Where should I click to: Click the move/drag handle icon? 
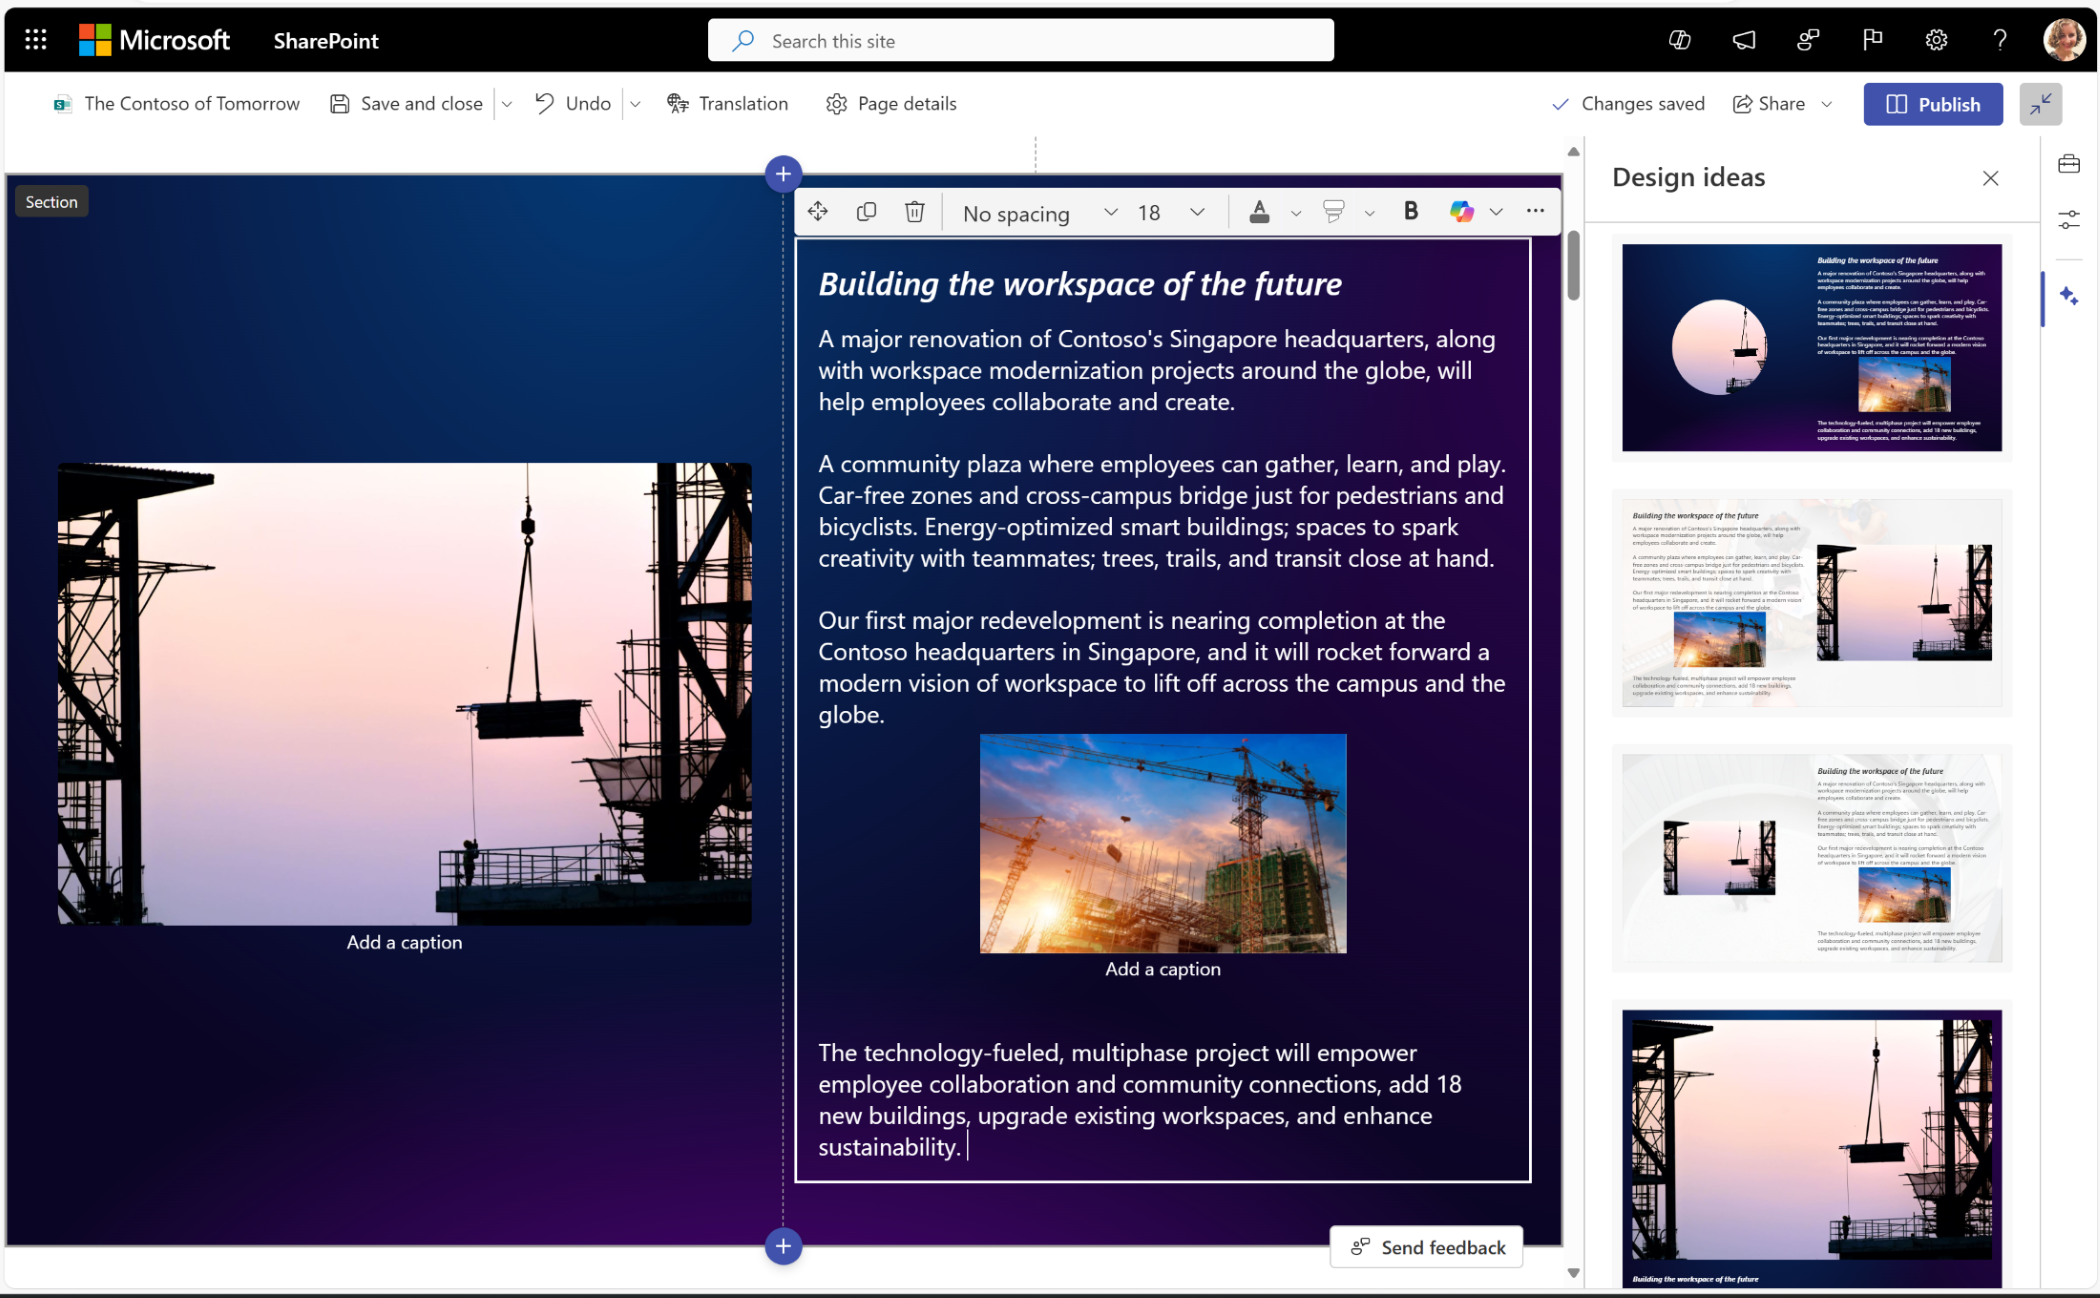point(818,210)
